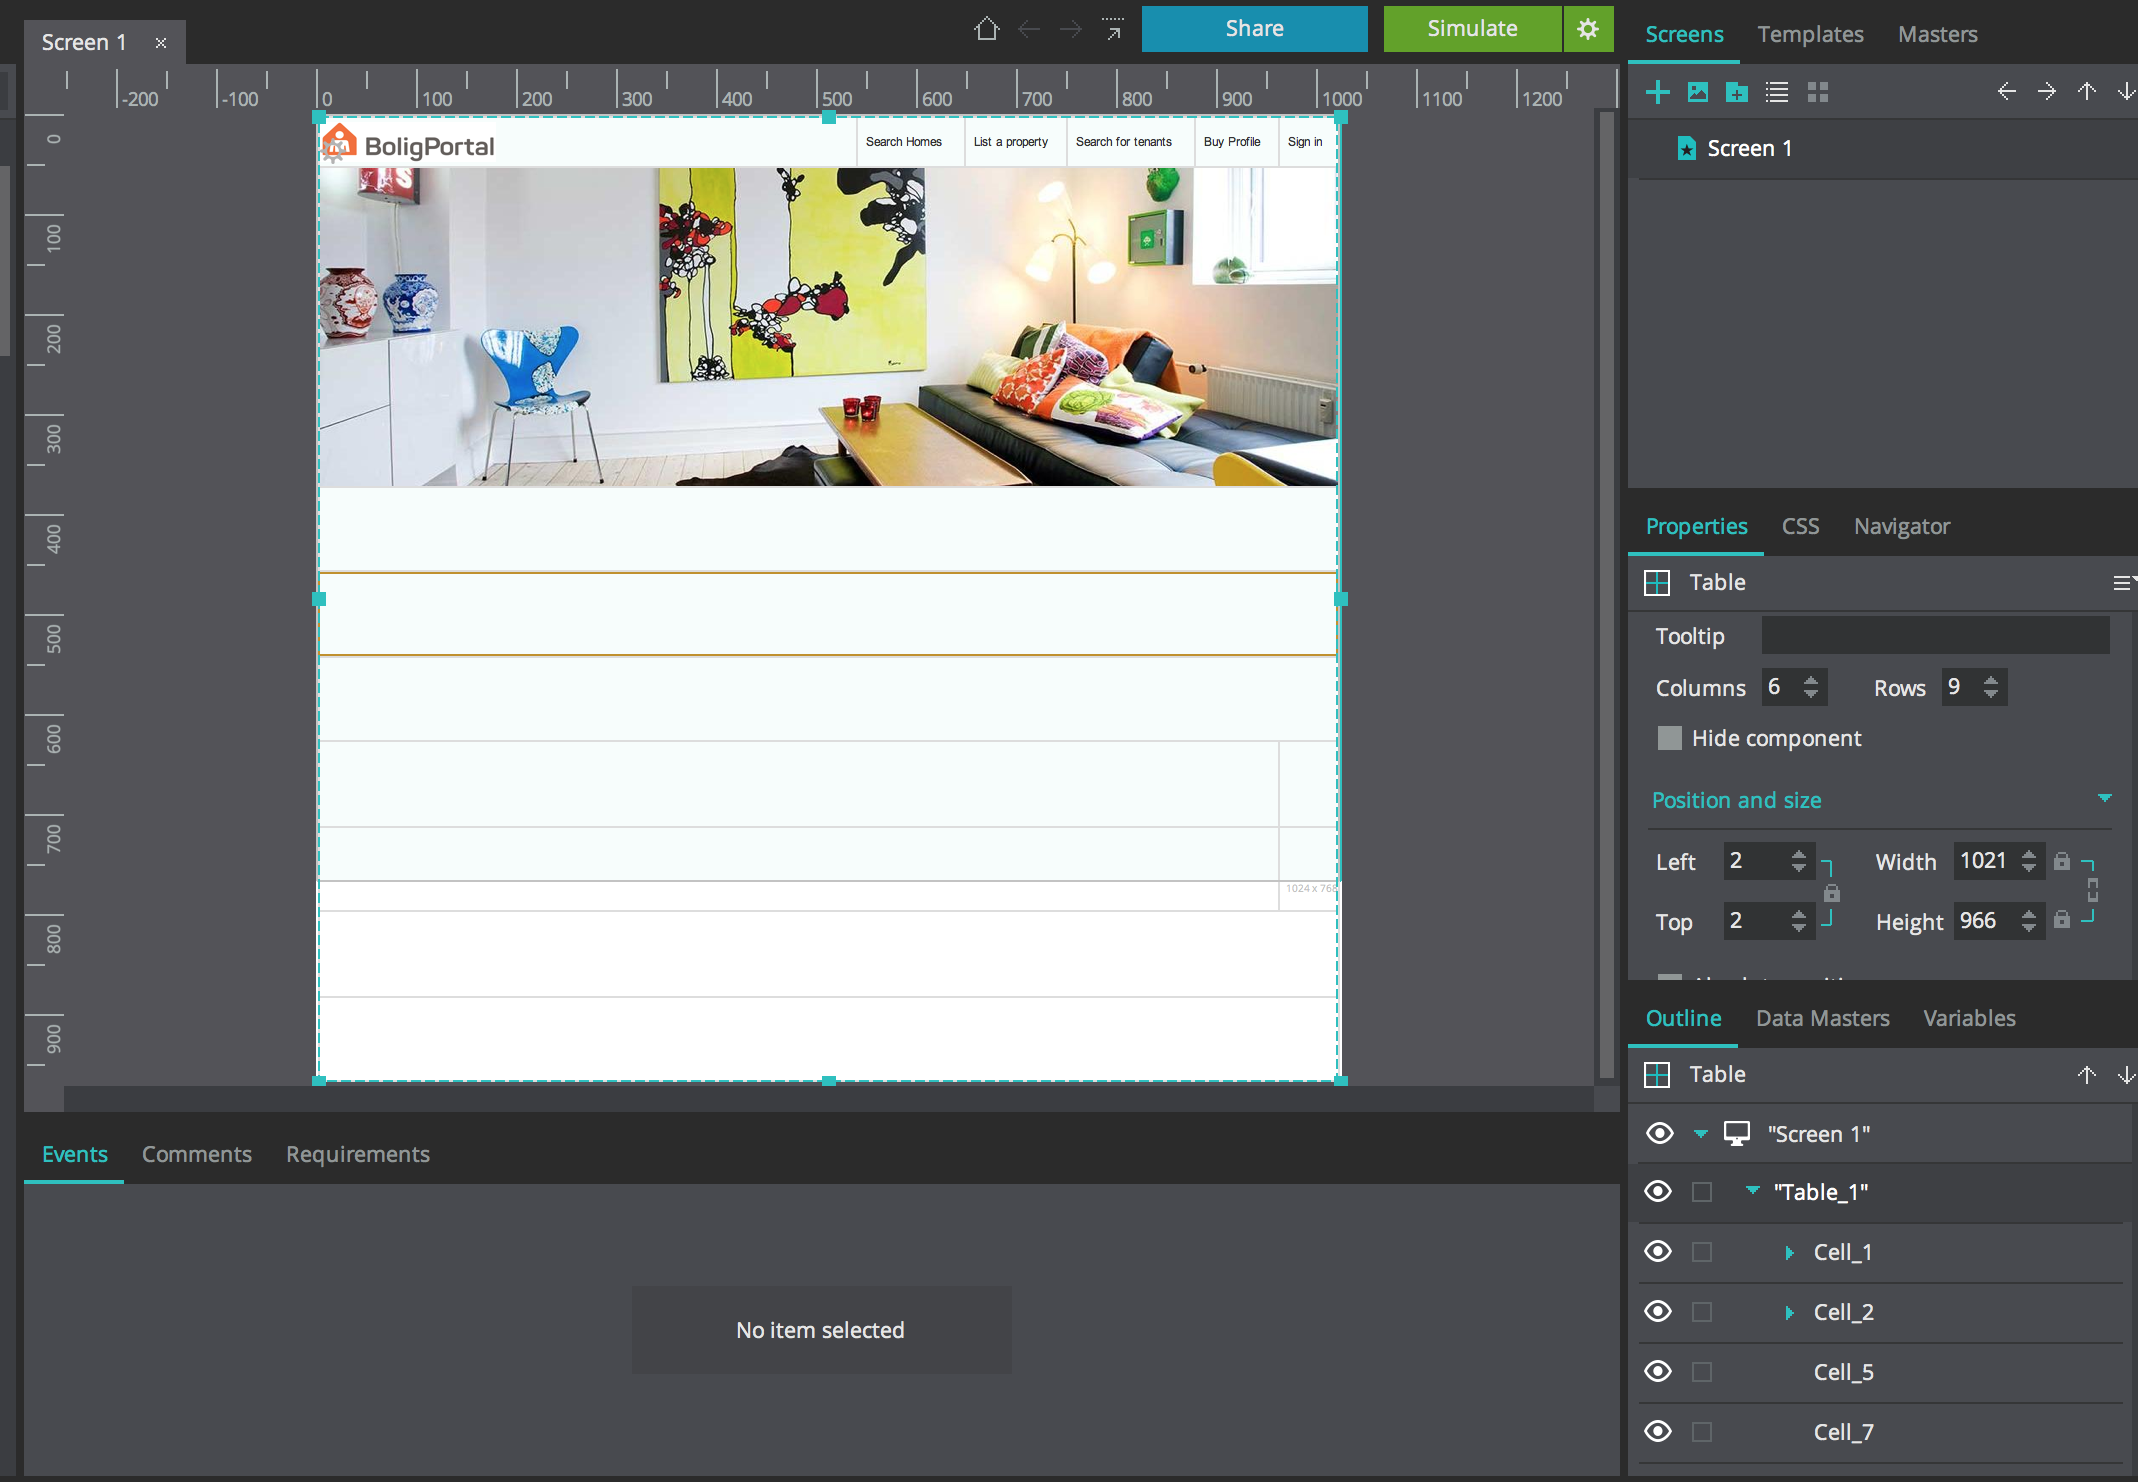Increase the Columns stepper value
2138x1482 pixels.
tap(1811, 680)
